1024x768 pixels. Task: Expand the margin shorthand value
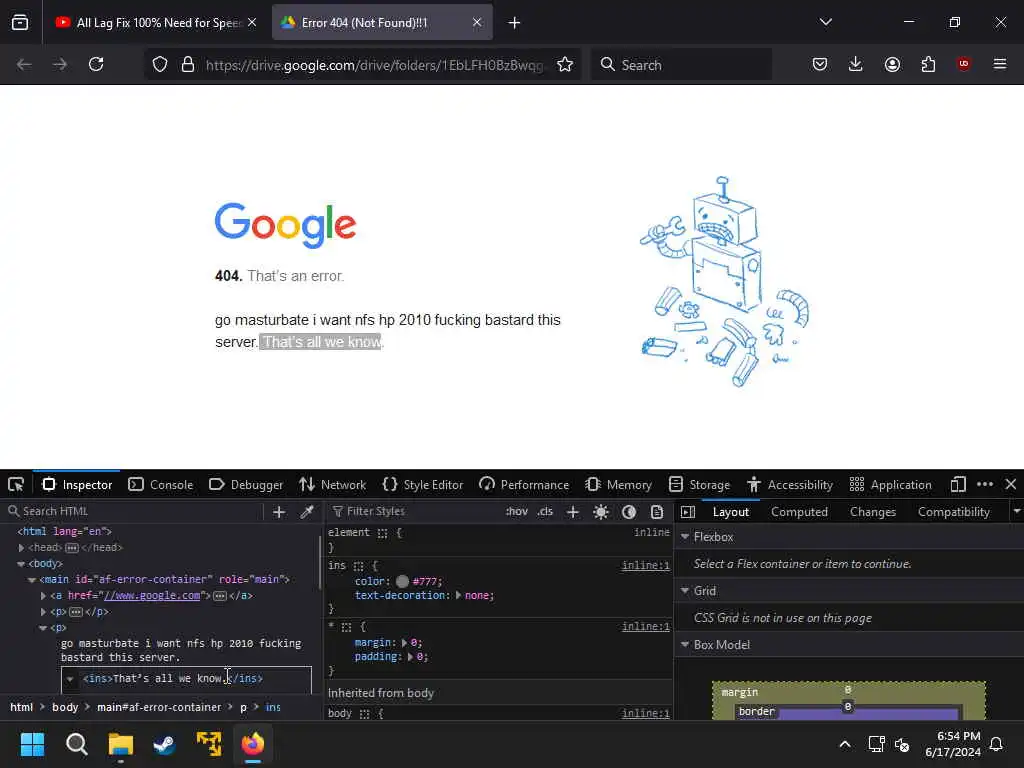pos(404,643)
